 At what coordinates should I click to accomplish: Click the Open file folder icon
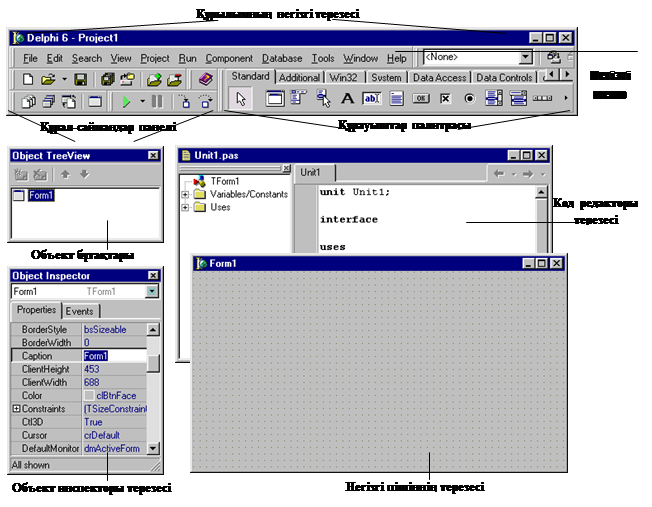pyautogui.click(x=49, y=79)
